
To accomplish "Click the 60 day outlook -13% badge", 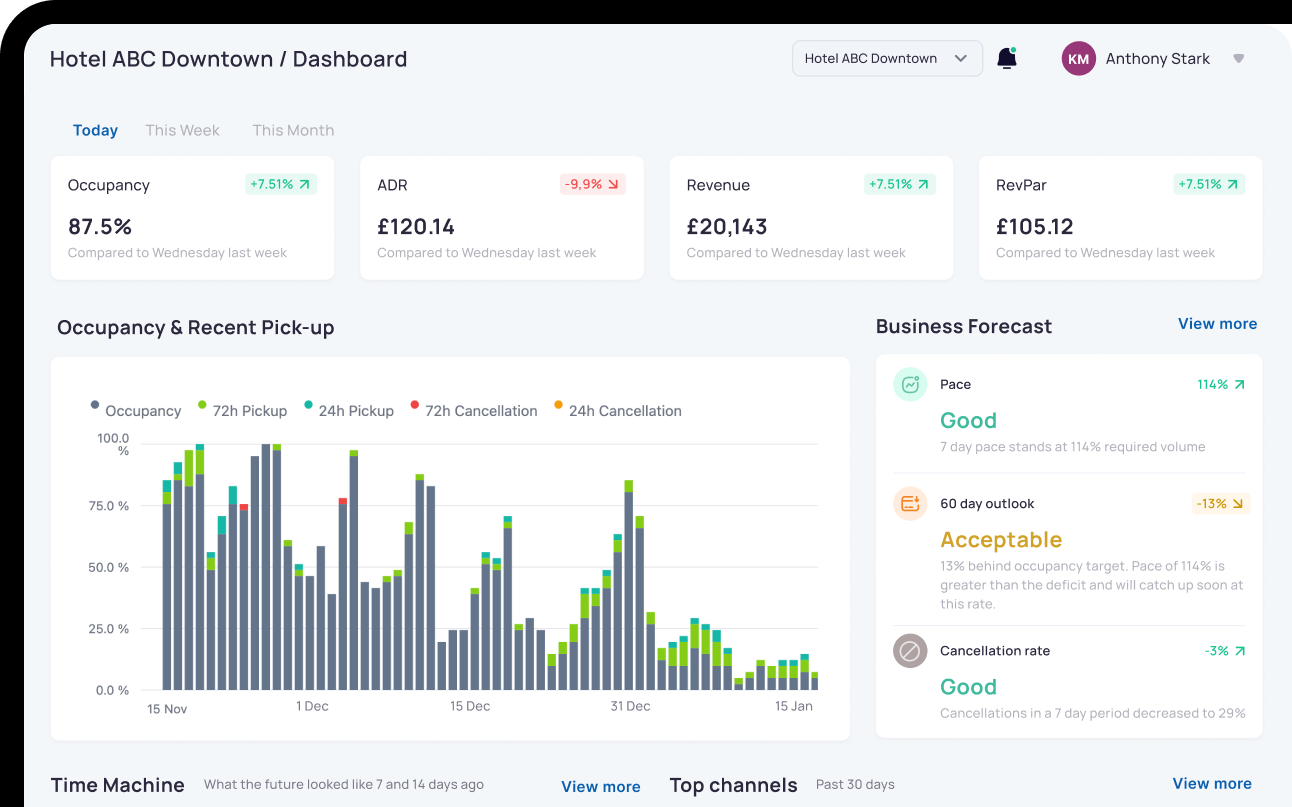I will (x=1221, y=504).
